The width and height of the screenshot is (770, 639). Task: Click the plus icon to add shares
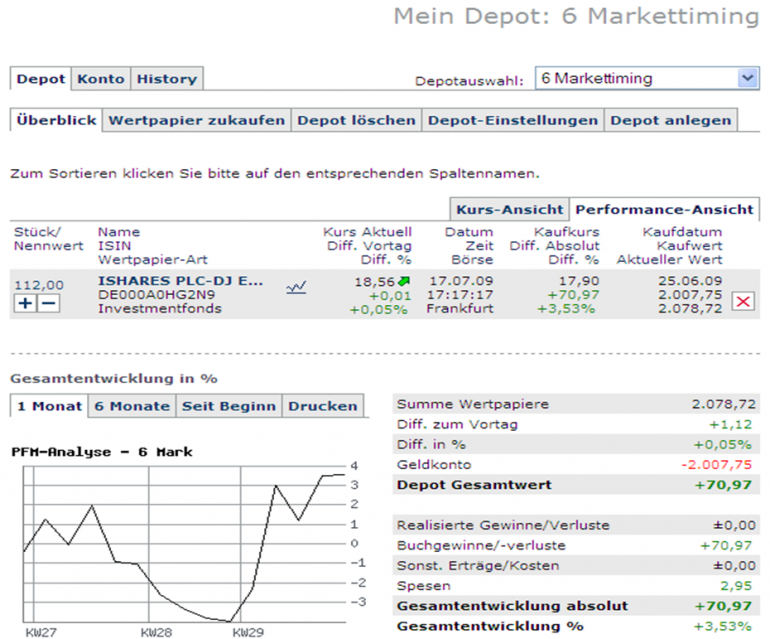(25, 303)
